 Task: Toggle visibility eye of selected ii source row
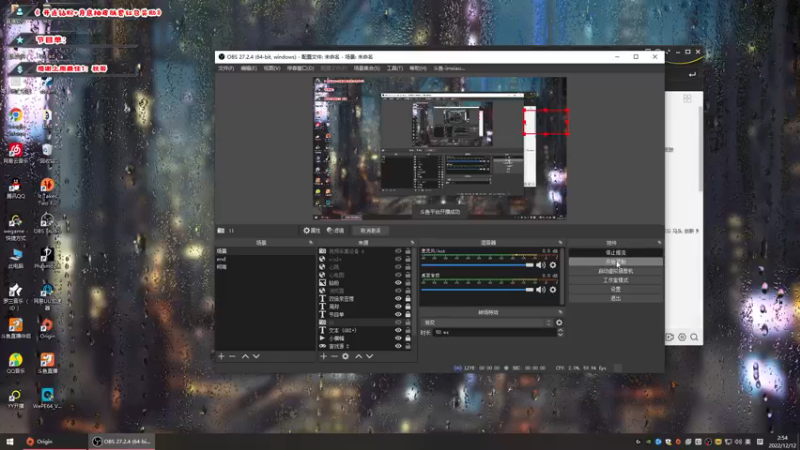pyautogui.click(x=398, y=322)
